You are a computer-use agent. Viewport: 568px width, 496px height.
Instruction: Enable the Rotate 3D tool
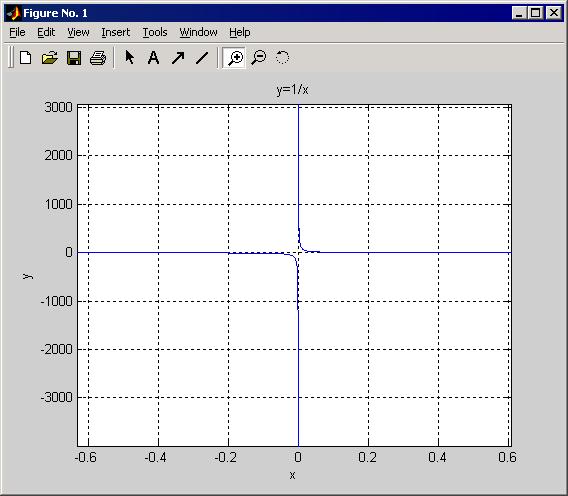[x=282, y=58]
